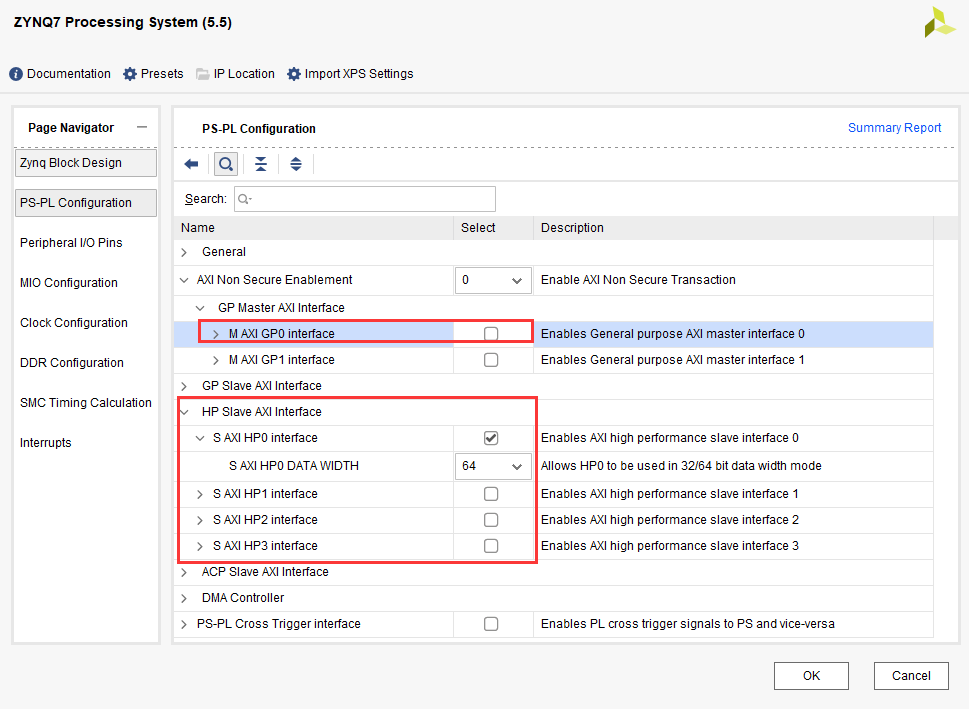Expand S AXI HP3 interface row
The image size is (969, 709).
coord(200,546)
